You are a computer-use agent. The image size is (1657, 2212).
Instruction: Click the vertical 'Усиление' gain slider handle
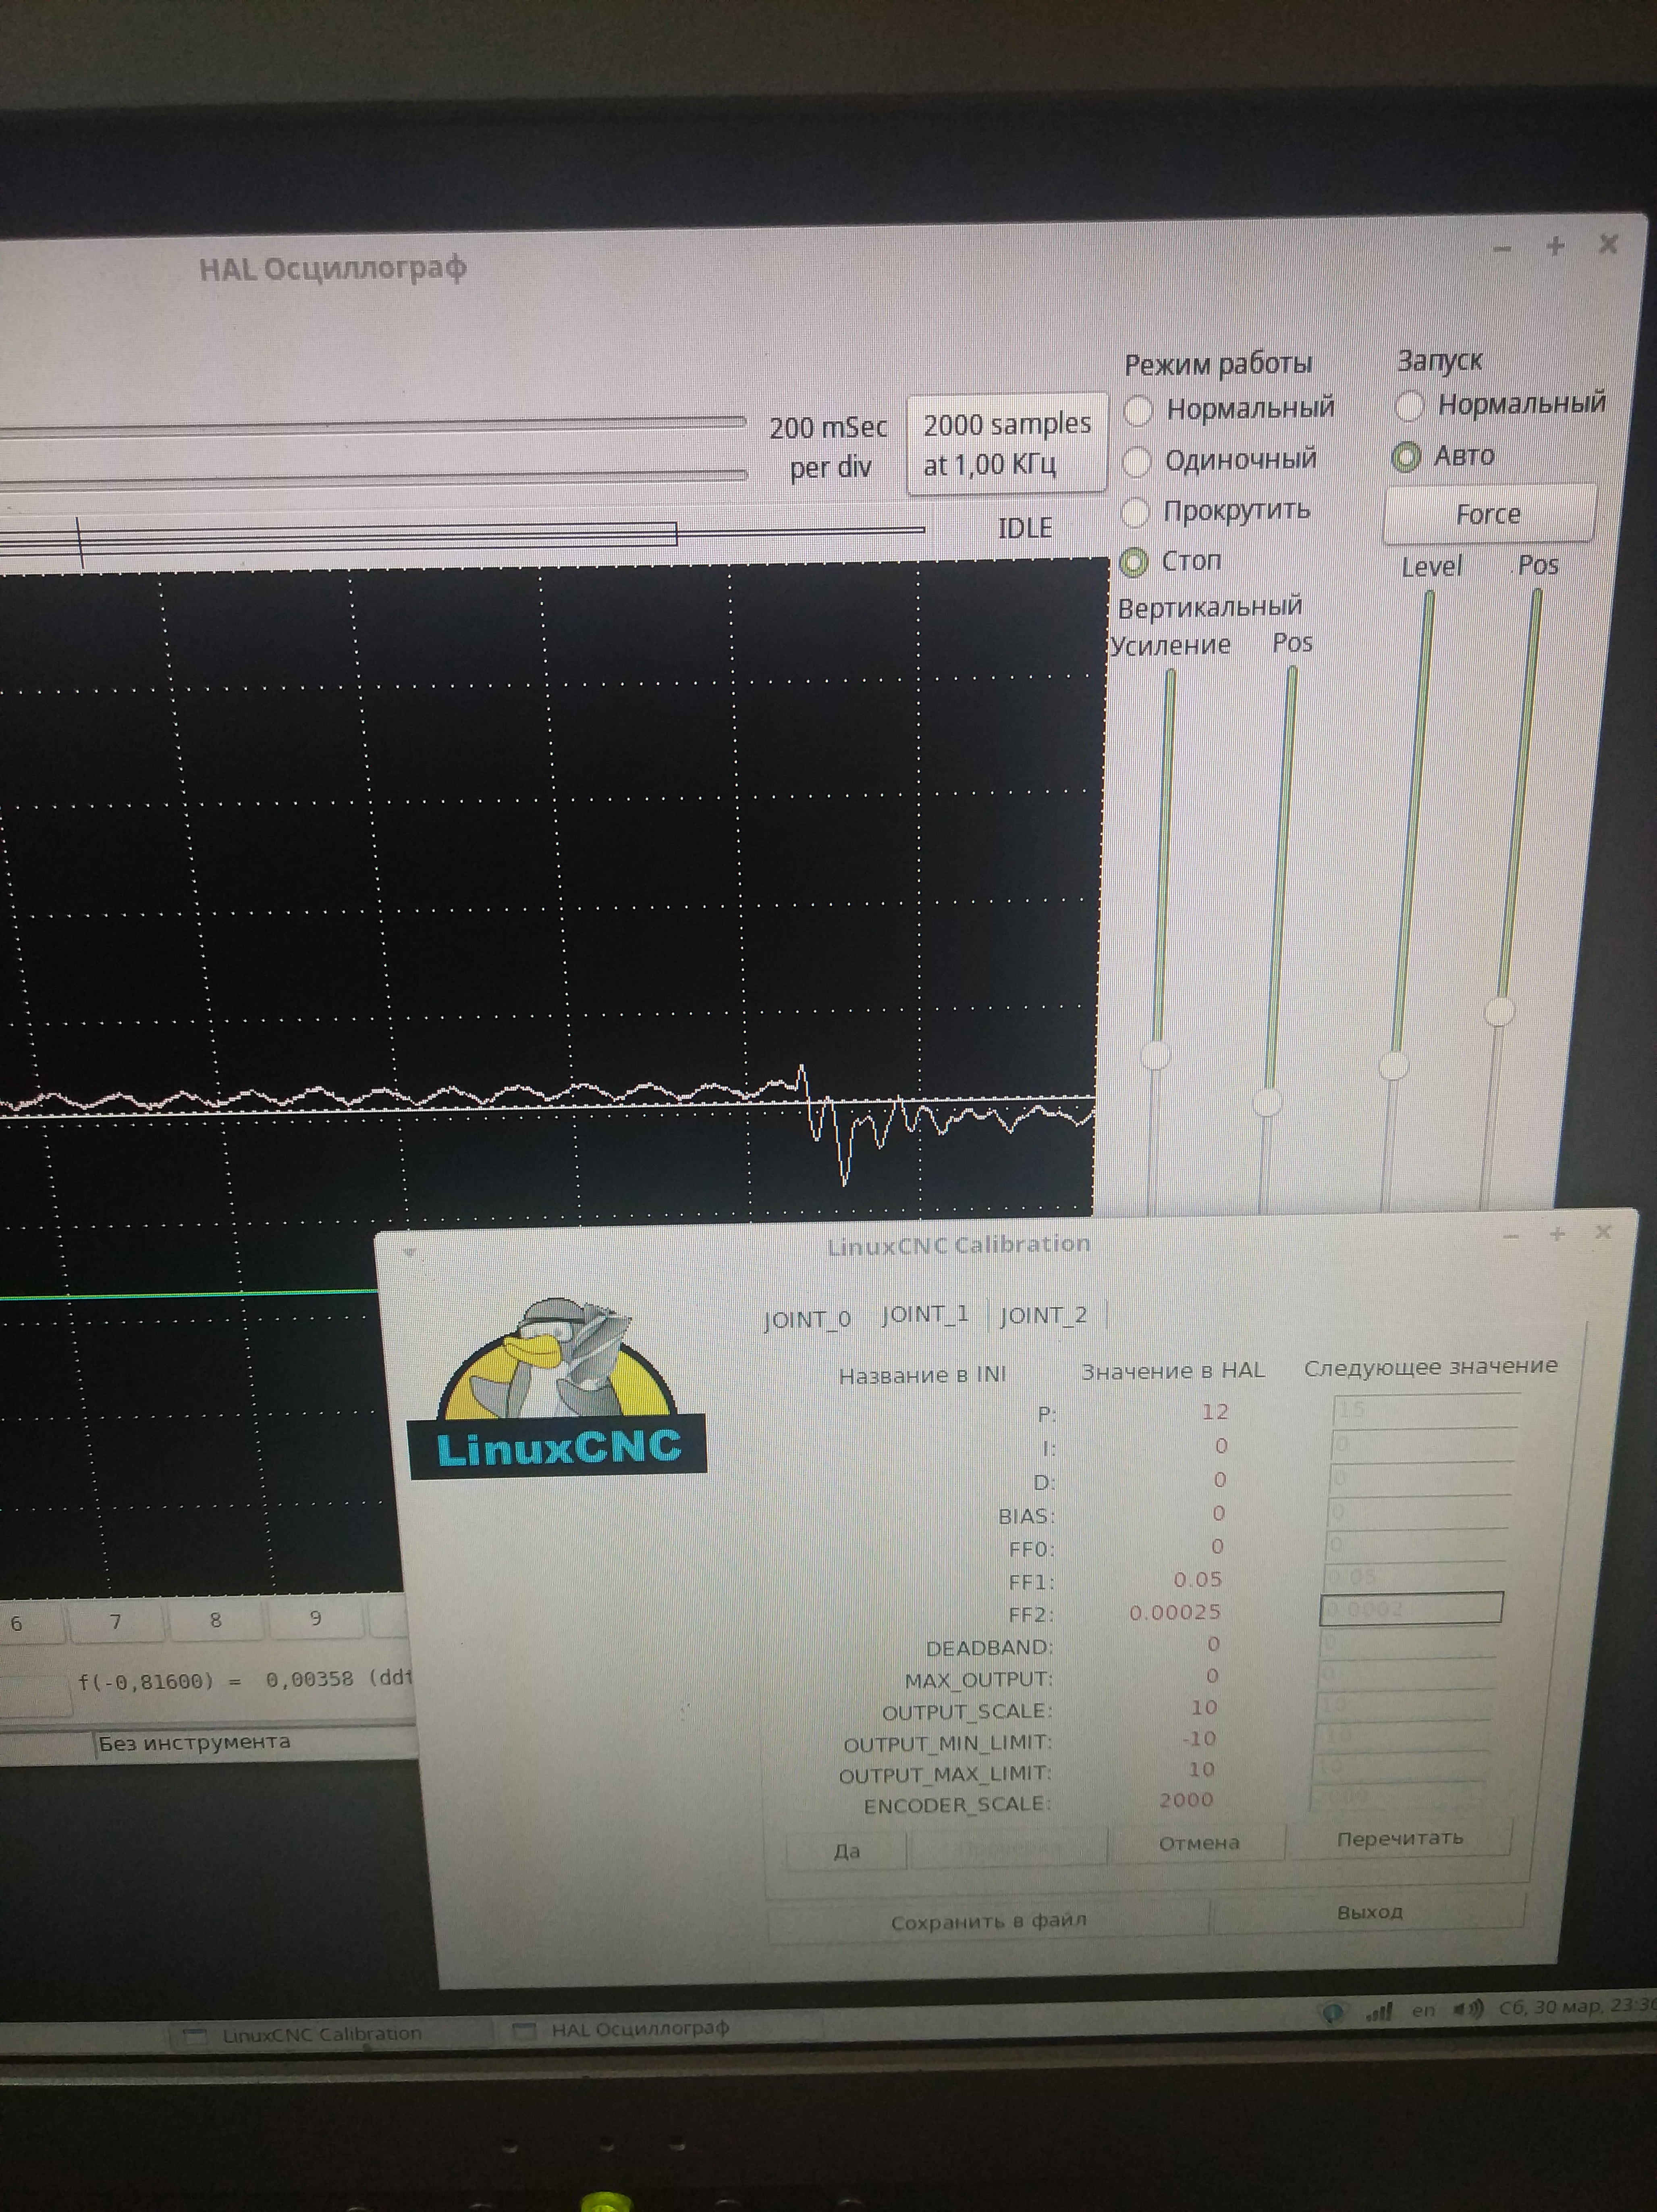[1157, 1055]
